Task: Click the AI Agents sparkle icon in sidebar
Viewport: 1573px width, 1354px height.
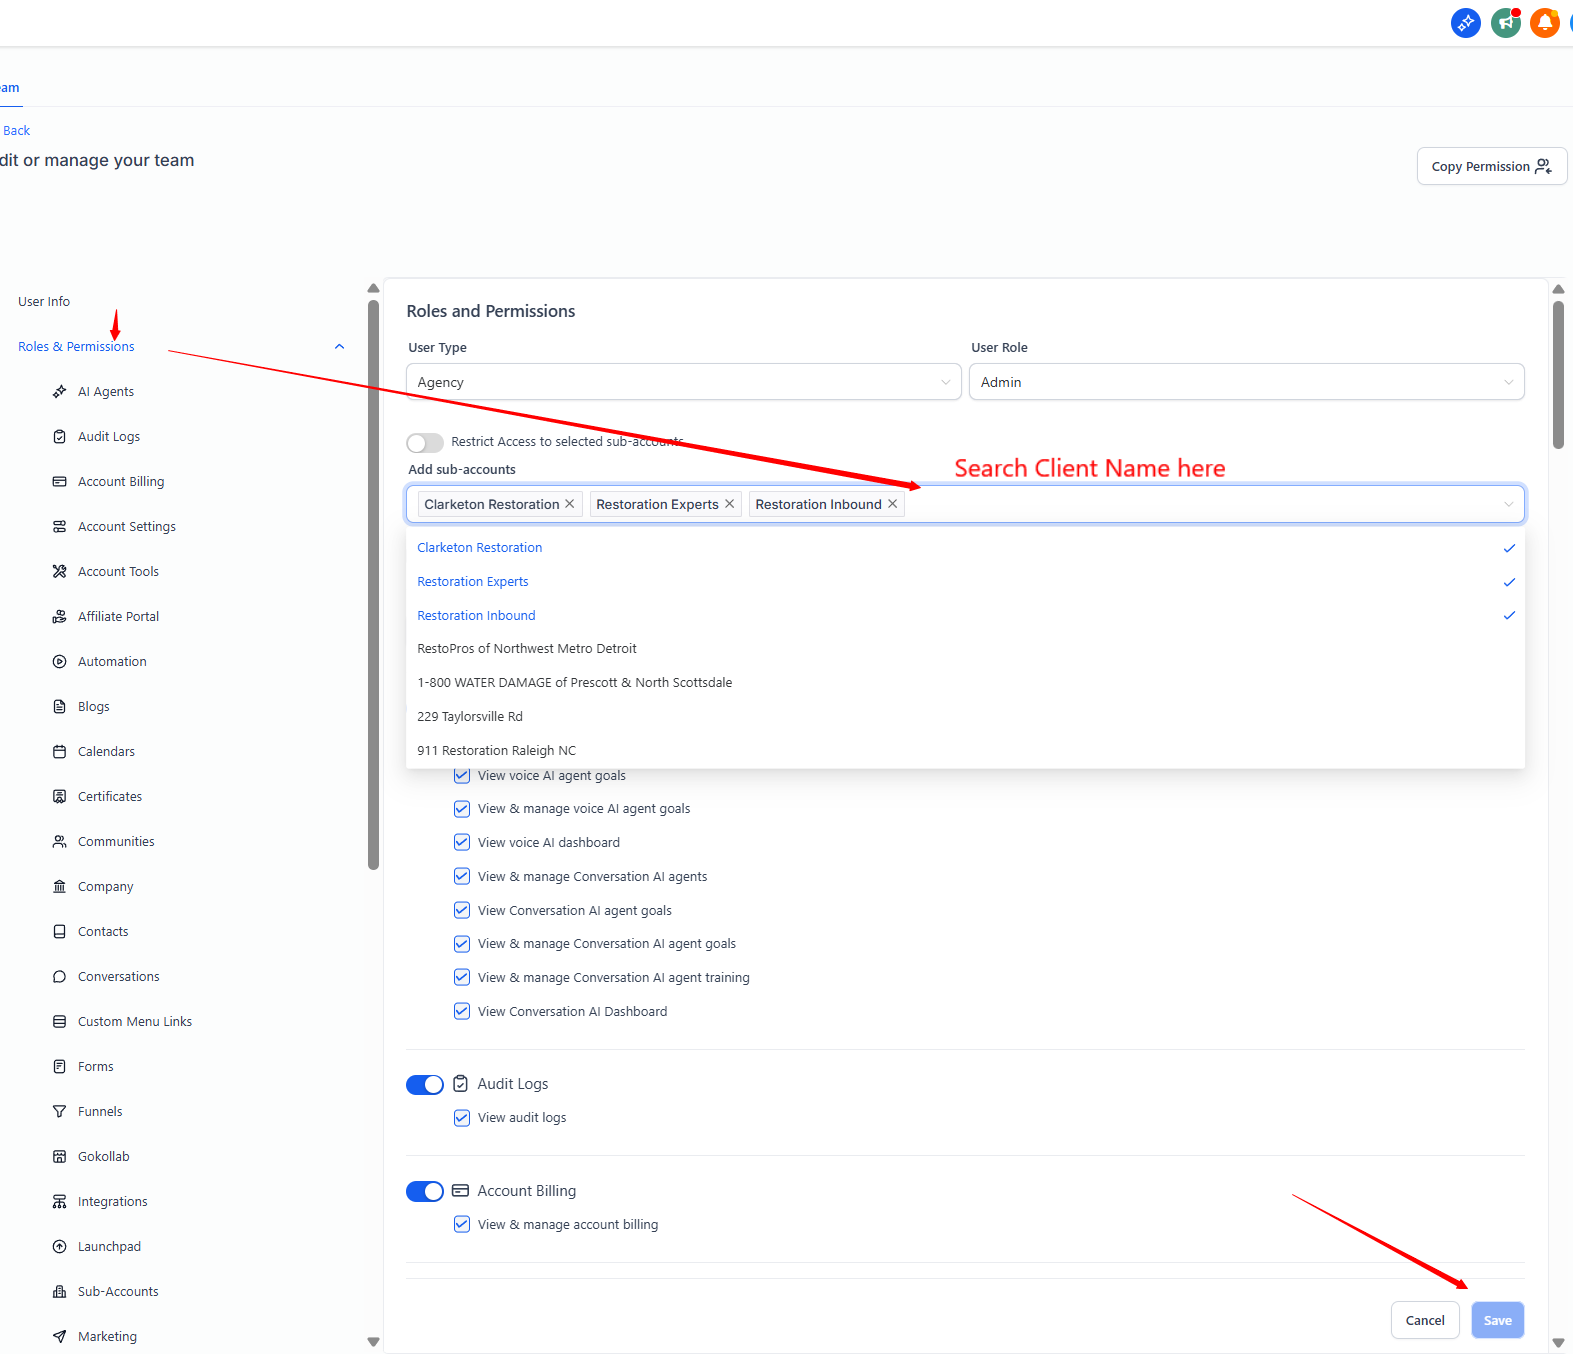Action: point(60,392)
